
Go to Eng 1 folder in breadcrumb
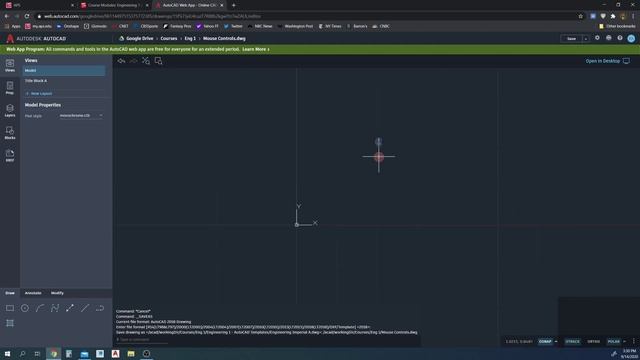coord(190,38)
